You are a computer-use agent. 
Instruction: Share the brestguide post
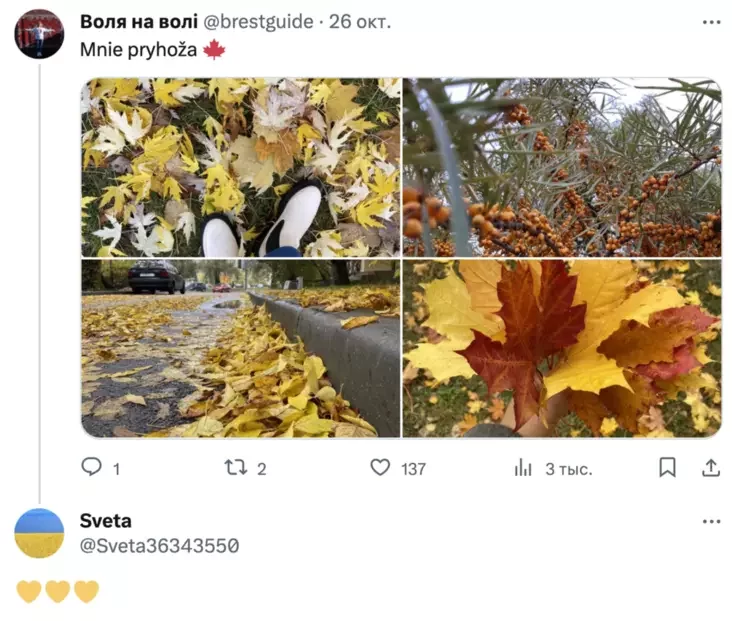point(710,467)
